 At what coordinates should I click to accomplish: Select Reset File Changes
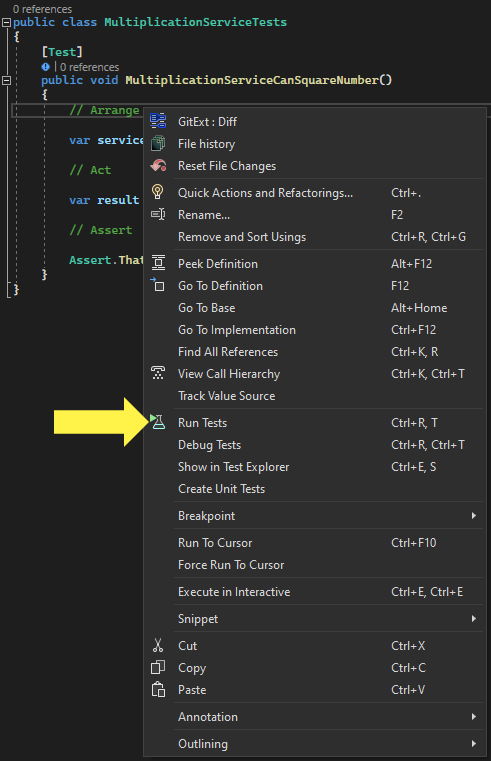click(x=314, y=165)
